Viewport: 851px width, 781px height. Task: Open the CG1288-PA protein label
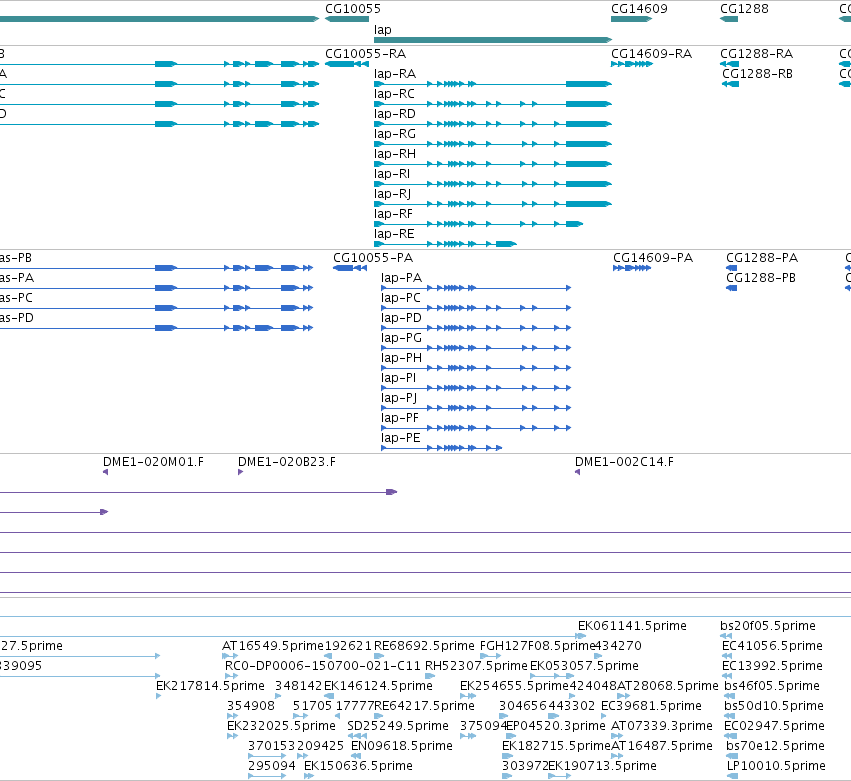(x=762, y=258)
